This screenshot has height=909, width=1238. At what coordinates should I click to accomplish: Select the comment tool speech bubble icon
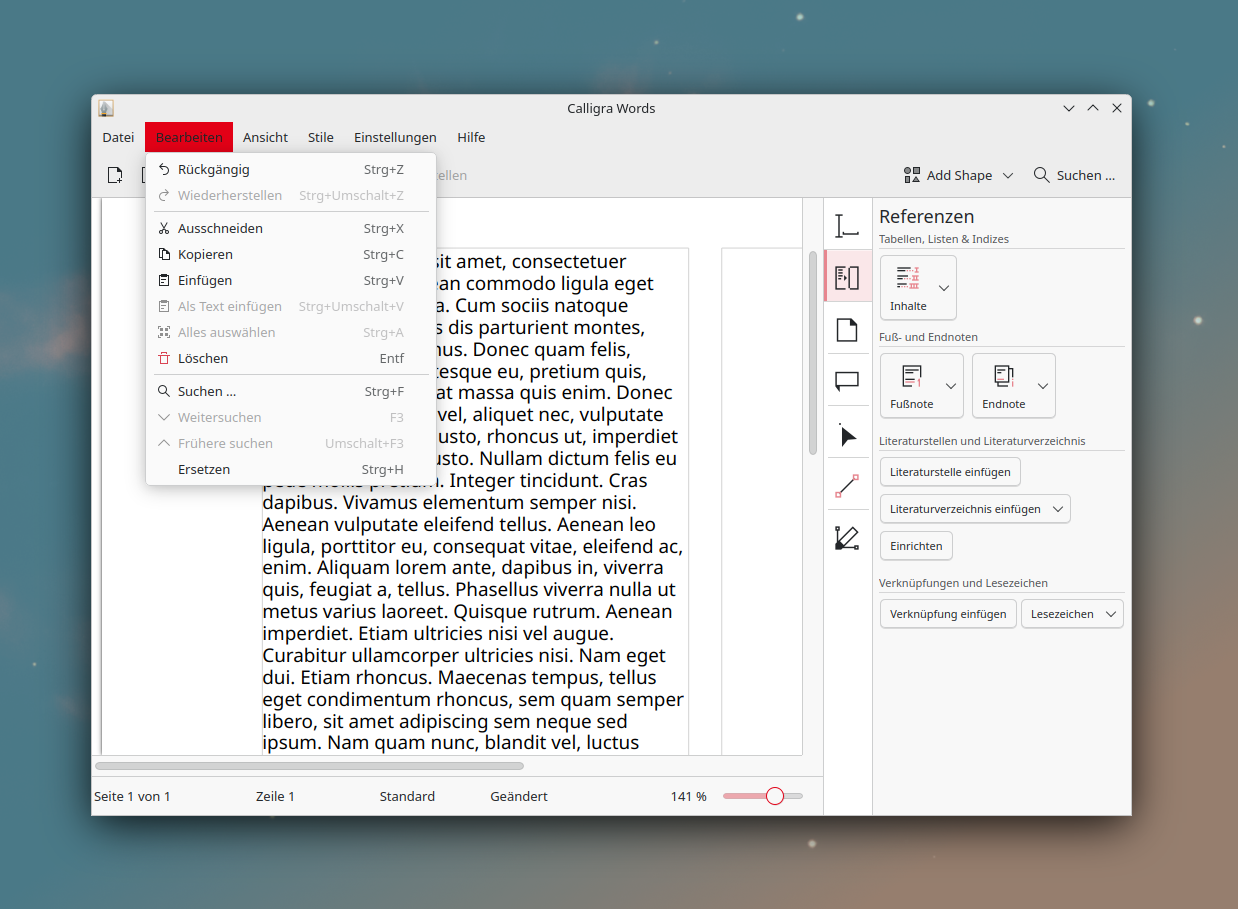847,381
